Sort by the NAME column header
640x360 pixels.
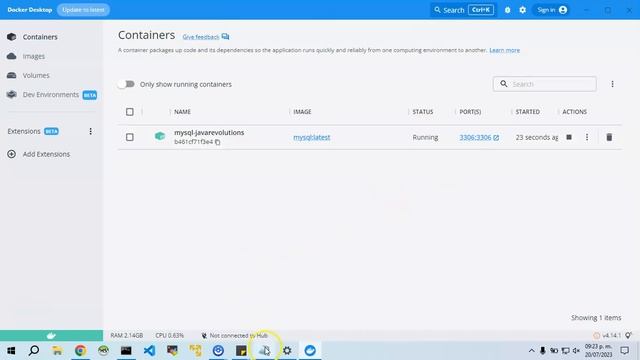pos(182,112)
